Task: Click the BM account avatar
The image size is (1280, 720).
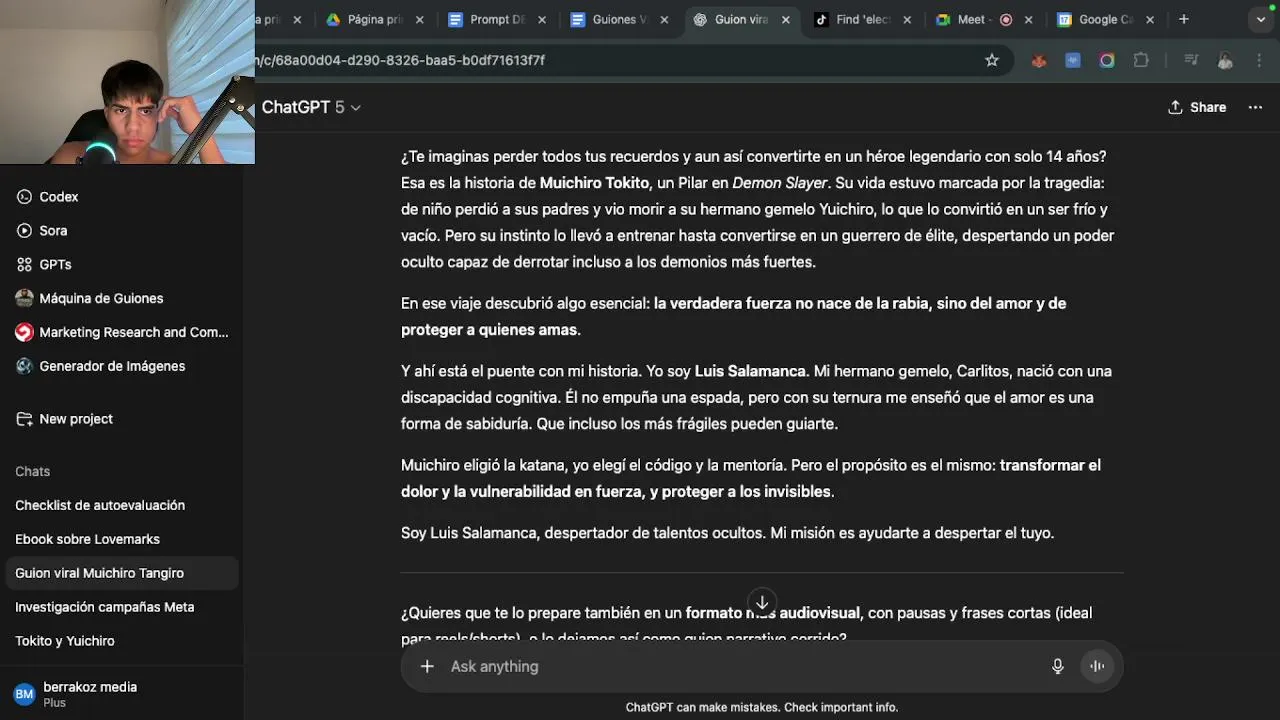Action: point(24,694)
